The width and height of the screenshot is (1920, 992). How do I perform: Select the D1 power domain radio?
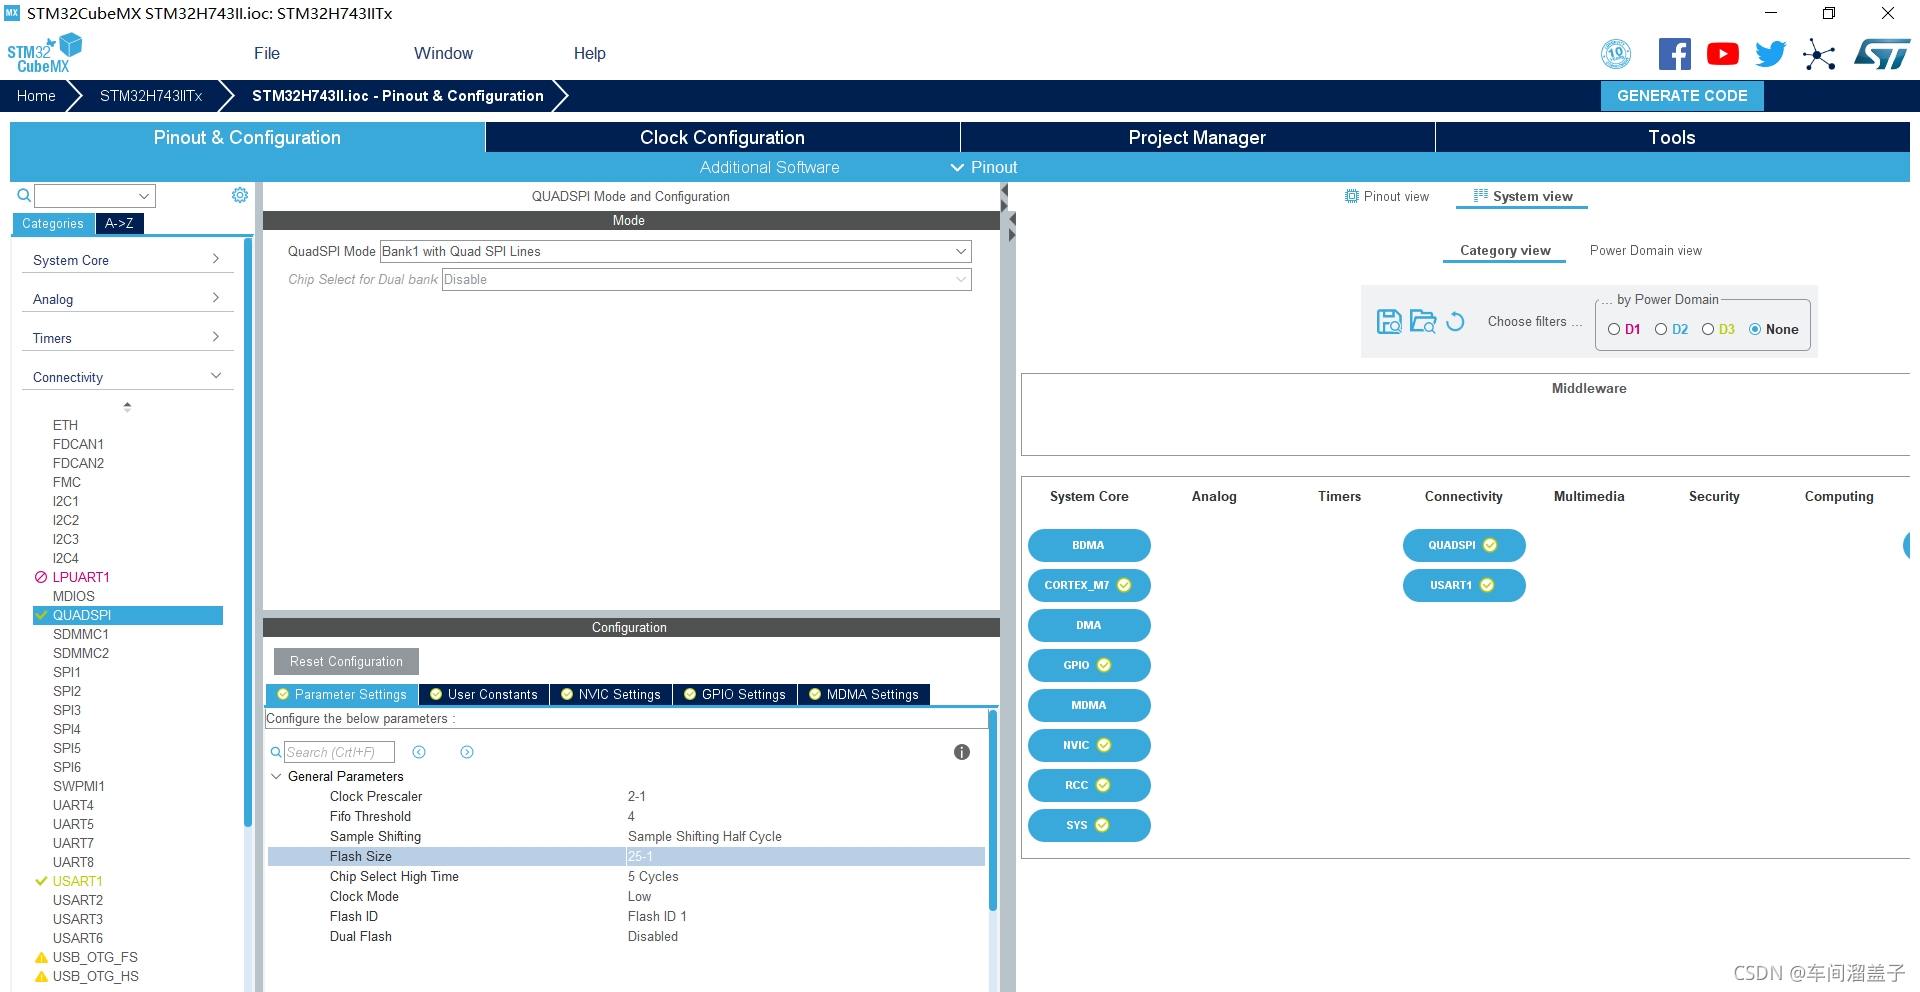pyautogui.click(x=1614, y=329)
